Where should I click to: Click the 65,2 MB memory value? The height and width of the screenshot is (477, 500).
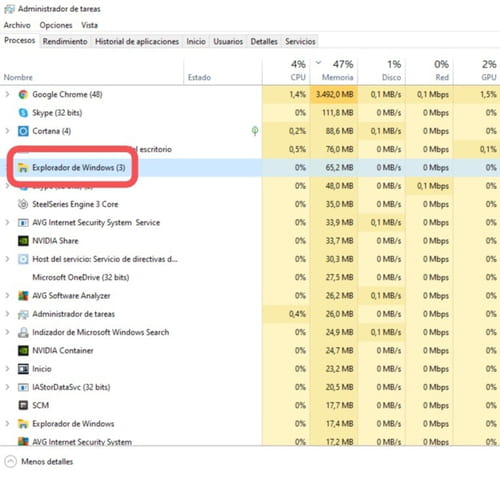click(339, 168)
